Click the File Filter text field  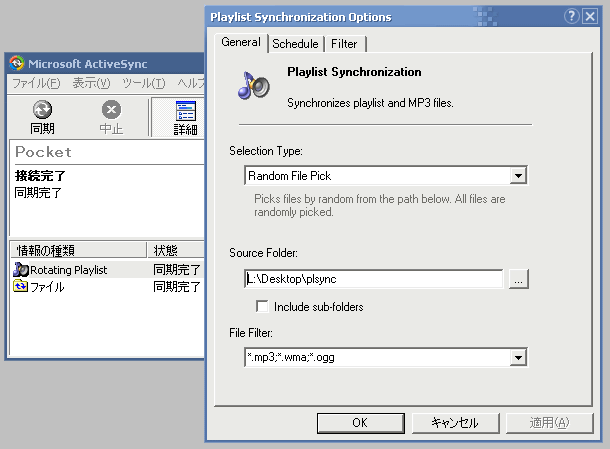377,357
